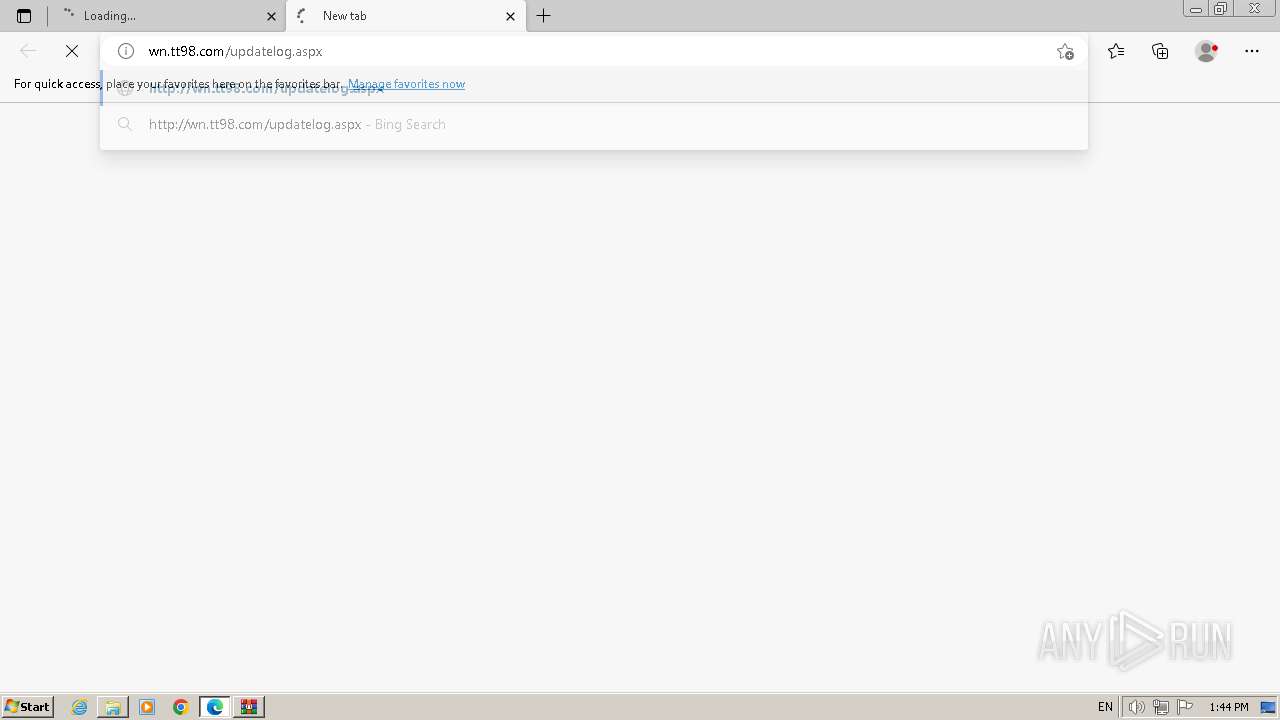Launch Internet Explorer from taskbar

click(80, 707)
